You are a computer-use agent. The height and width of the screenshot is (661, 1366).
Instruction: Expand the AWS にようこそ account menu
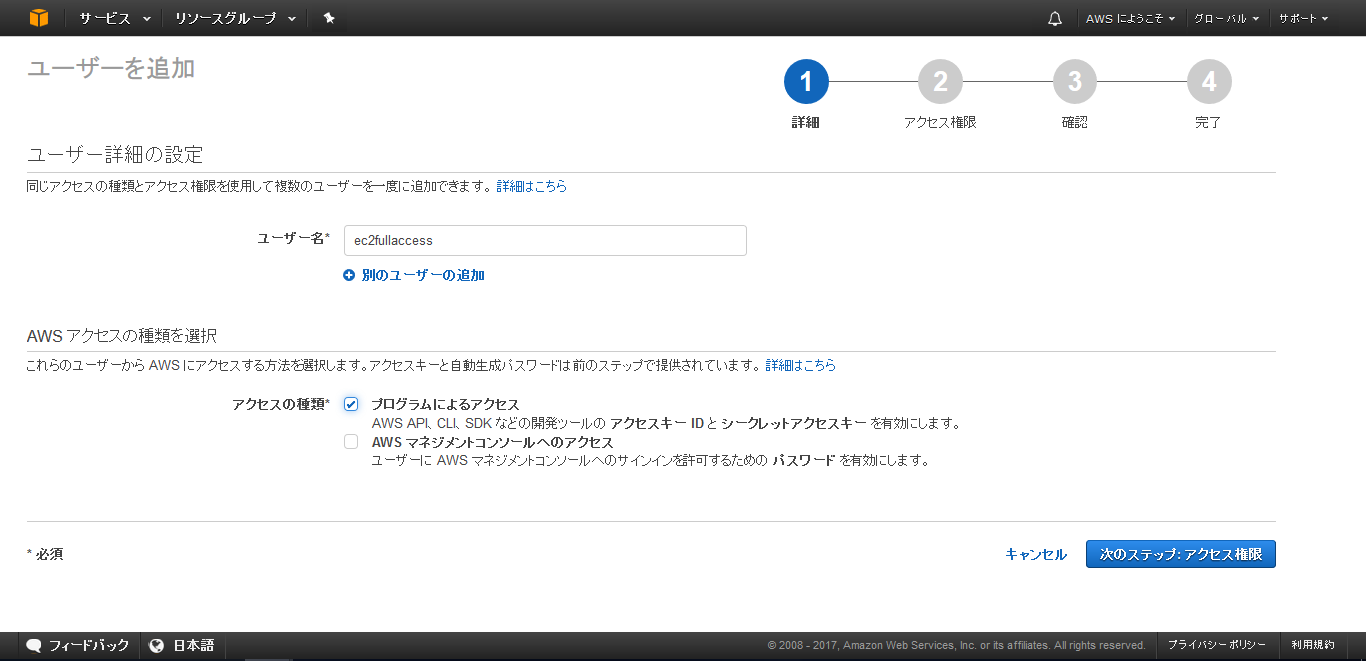coord(1130,18)
